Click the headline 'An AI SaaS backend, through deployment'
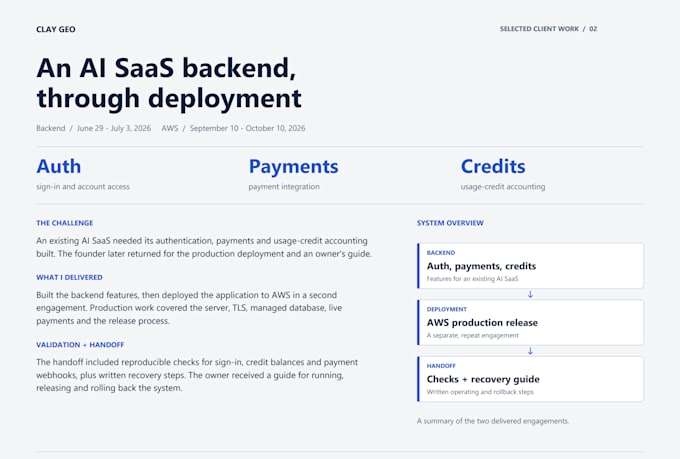Image resolution: width=680 pixels, height=459 pixels. (x=169, y=83)
